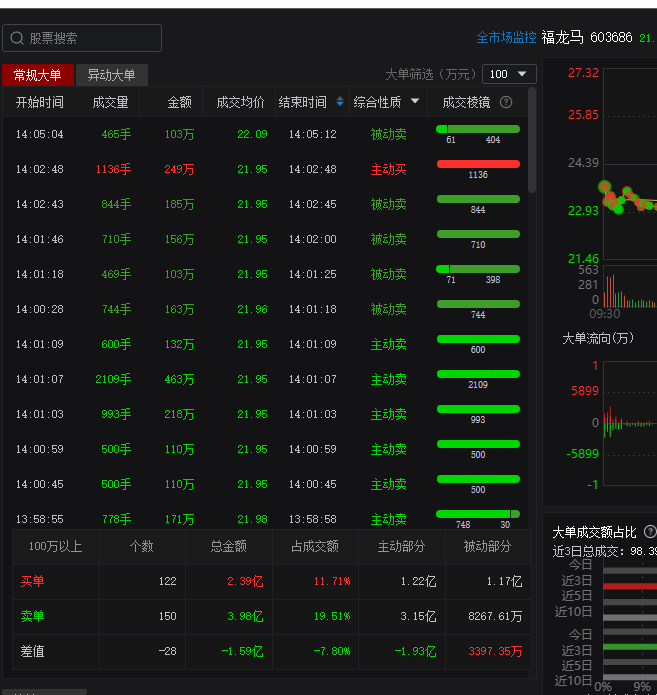
Task: Expand the 综合性质 filter arrow
Action: (x=415, y=101)
